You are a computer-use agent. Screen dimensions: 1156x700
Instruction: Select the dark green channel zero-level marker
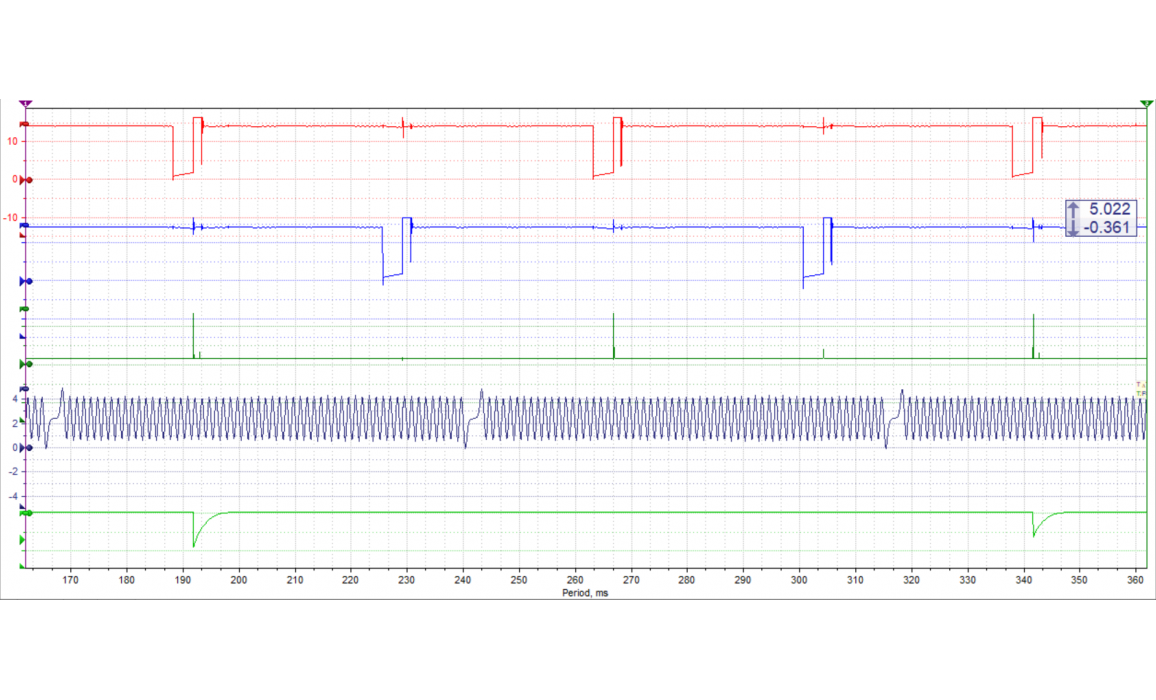tap(28, 364)
